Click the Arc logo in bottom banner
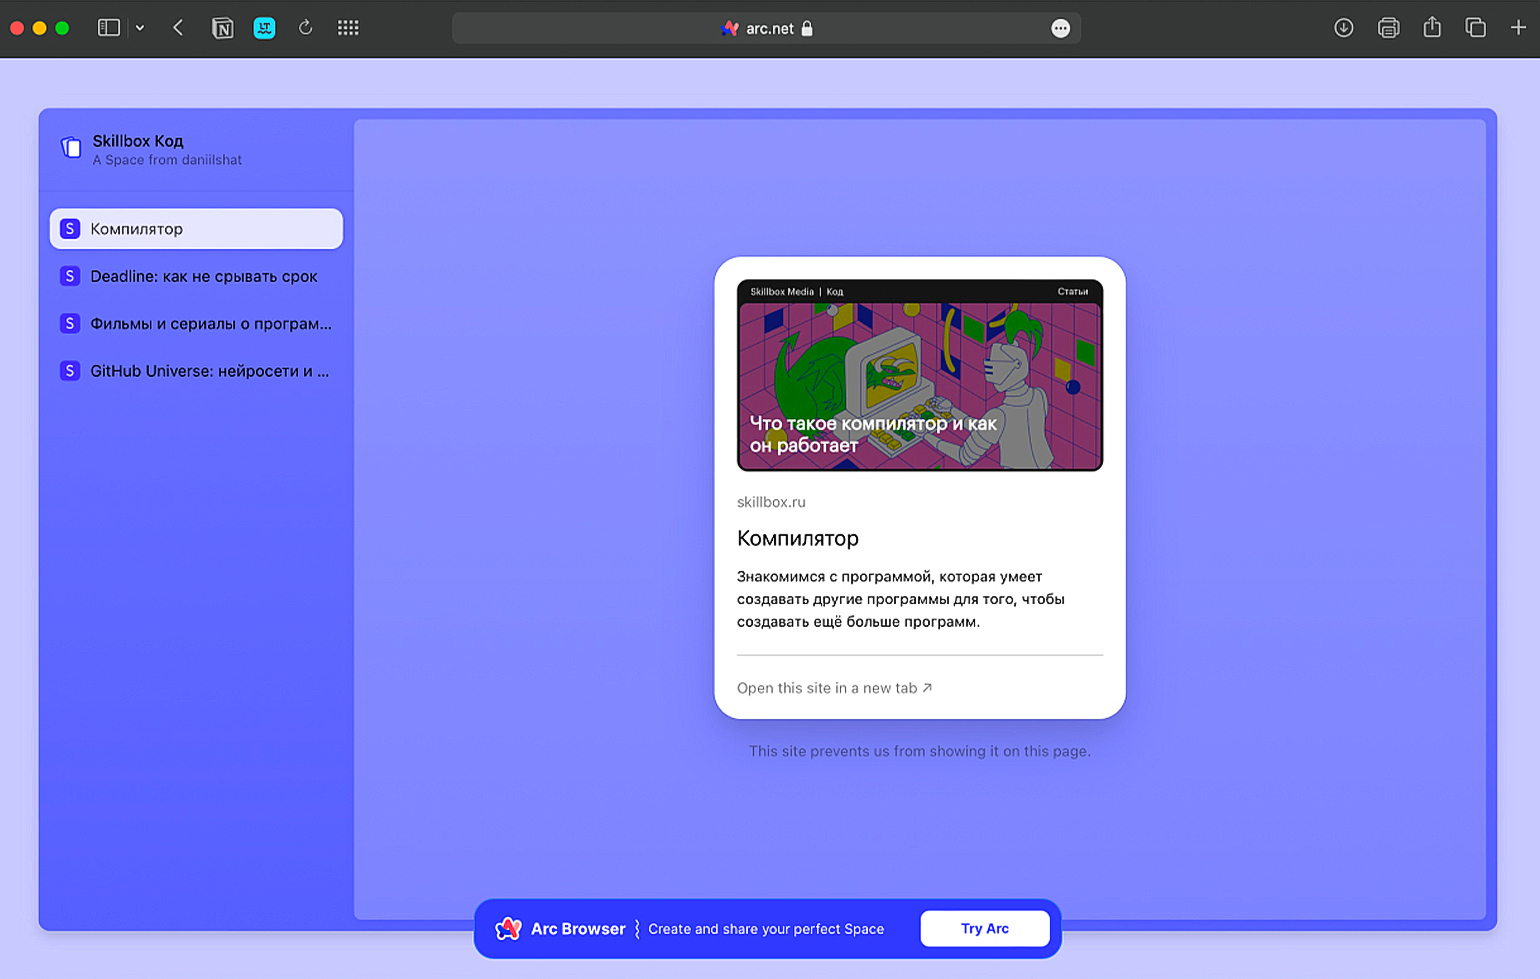Viewport: 1540px width, 979px height. [508, 929]
